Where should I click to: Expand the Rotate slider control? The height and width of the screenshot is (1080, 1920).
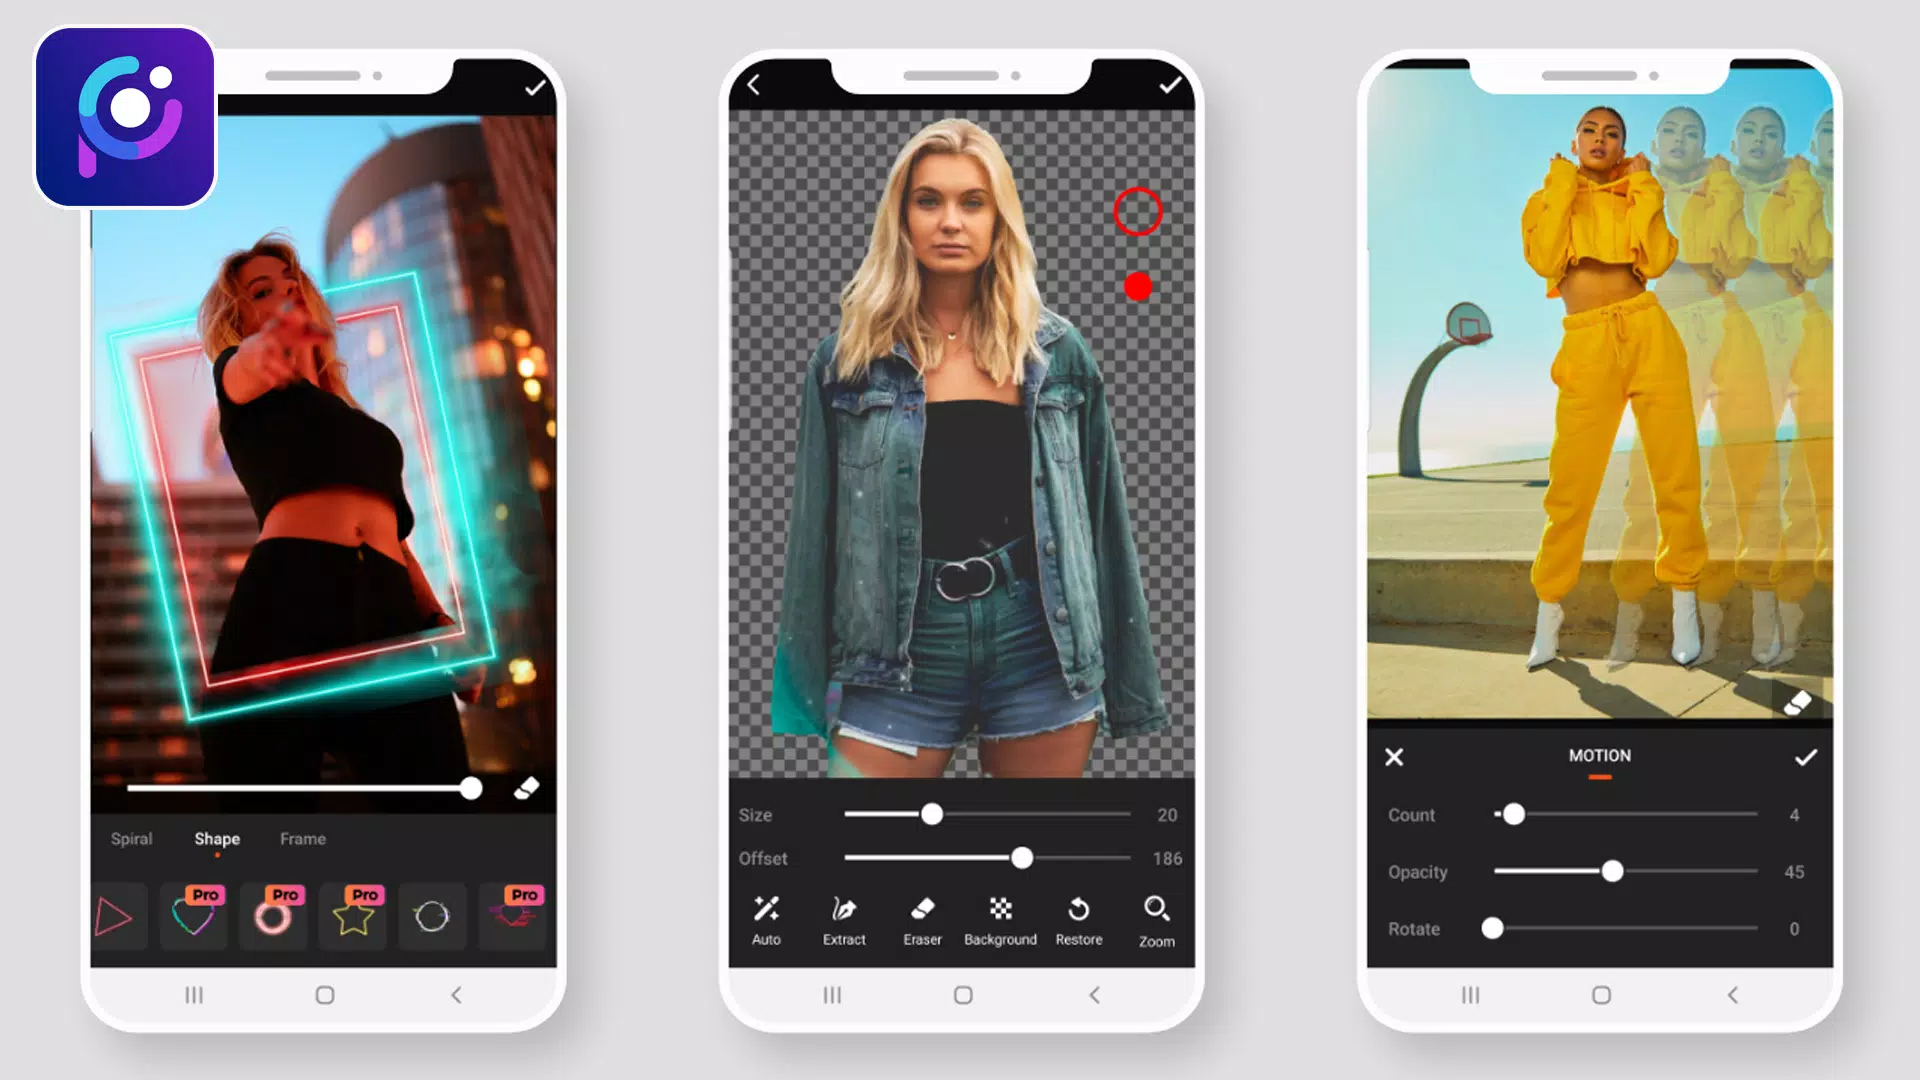click(1490, 928)
